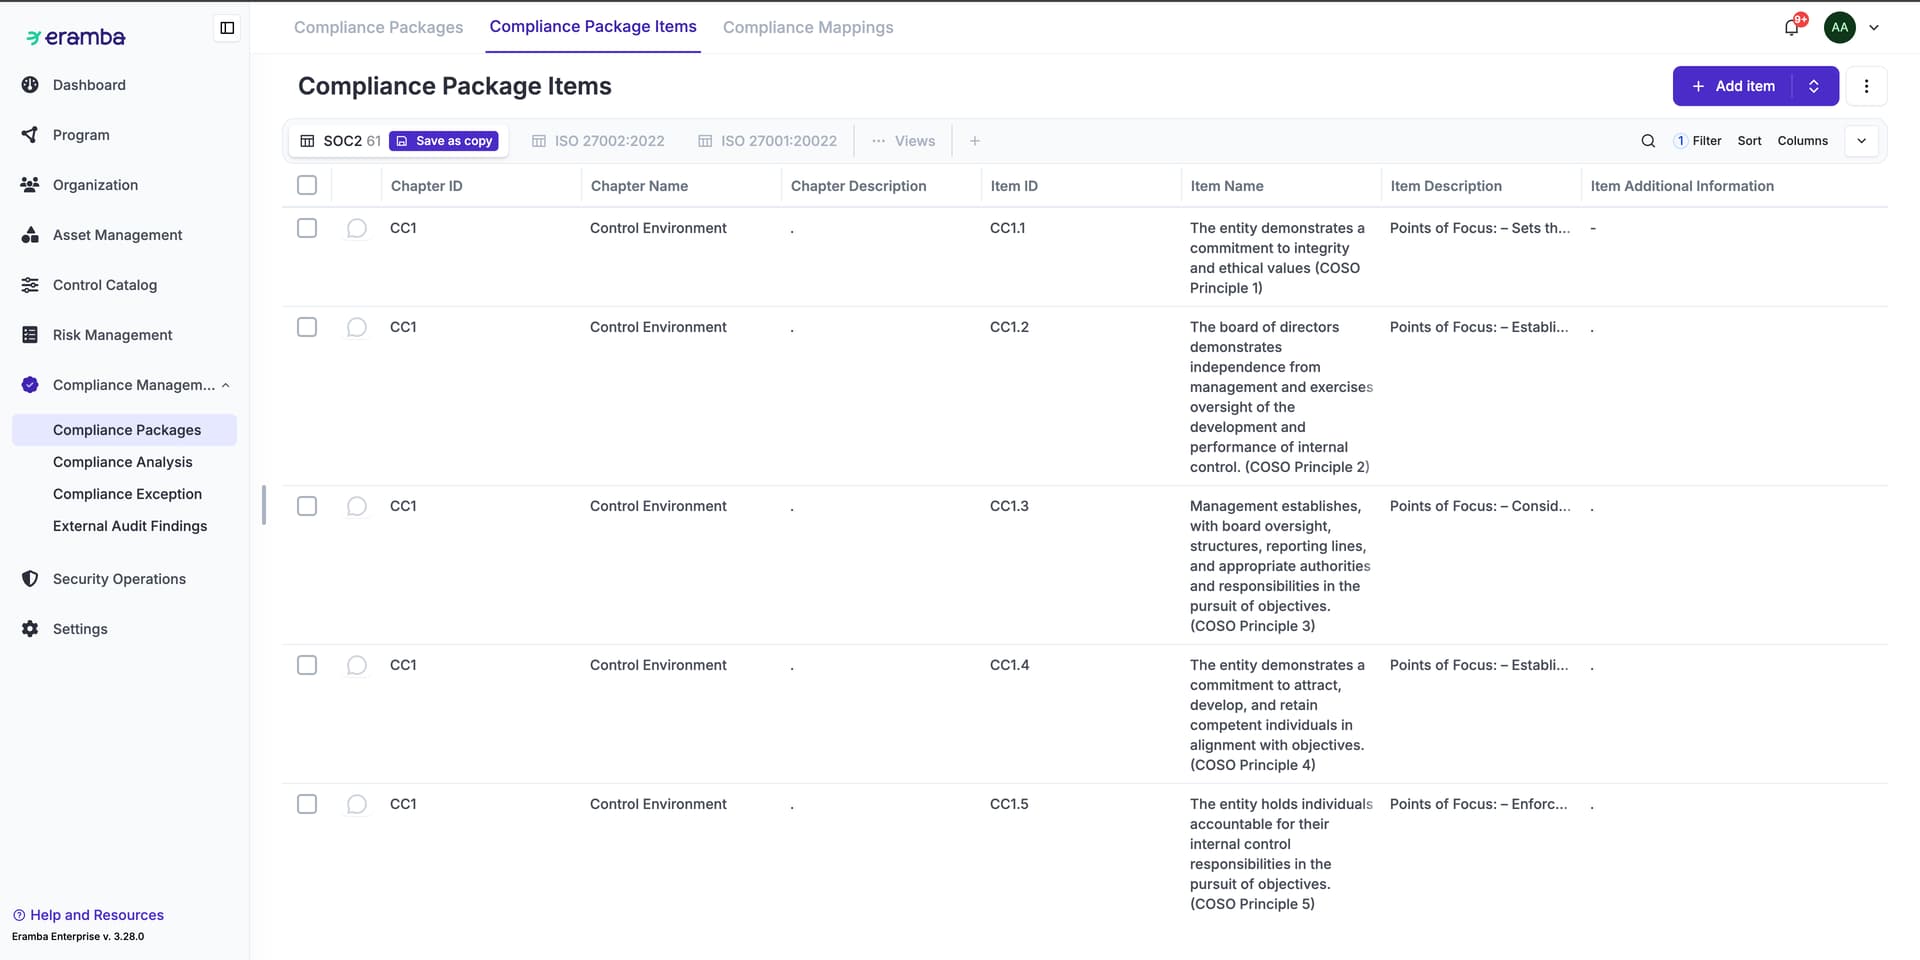Collapse the sidebar panel icon

point(227,28)
